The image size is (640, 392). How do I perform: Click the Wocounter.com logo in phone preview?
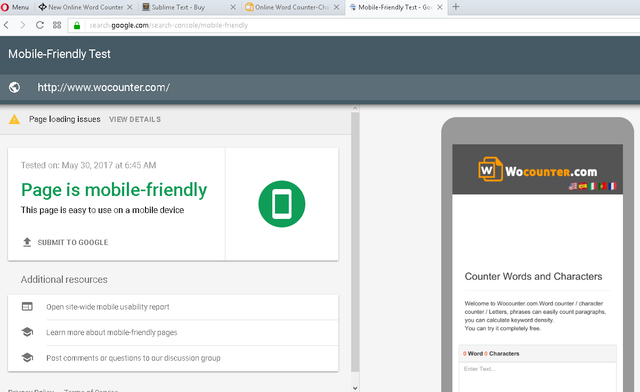tap(538, 169)
